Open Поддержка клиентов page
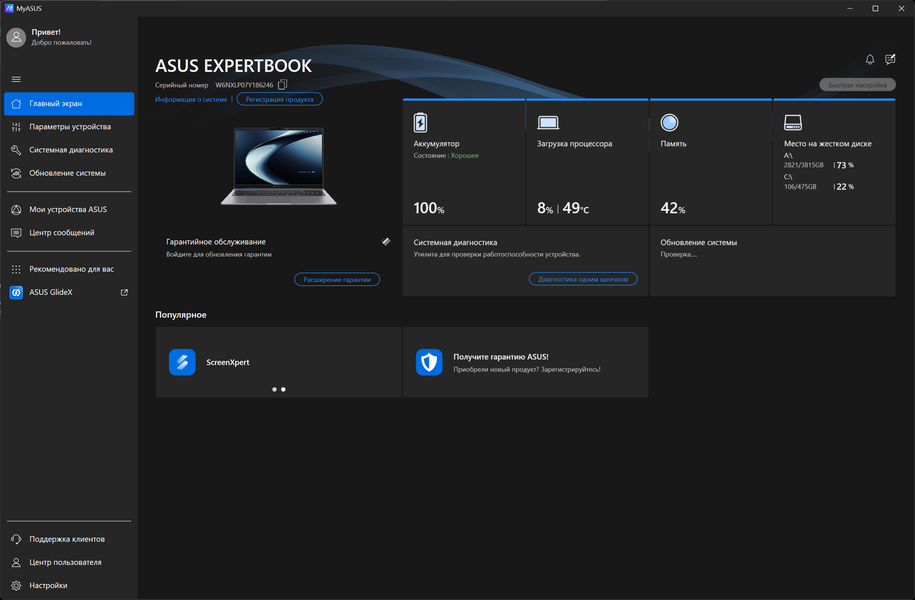915x600 pixels. pyautogui.click(x=69, y=539)
